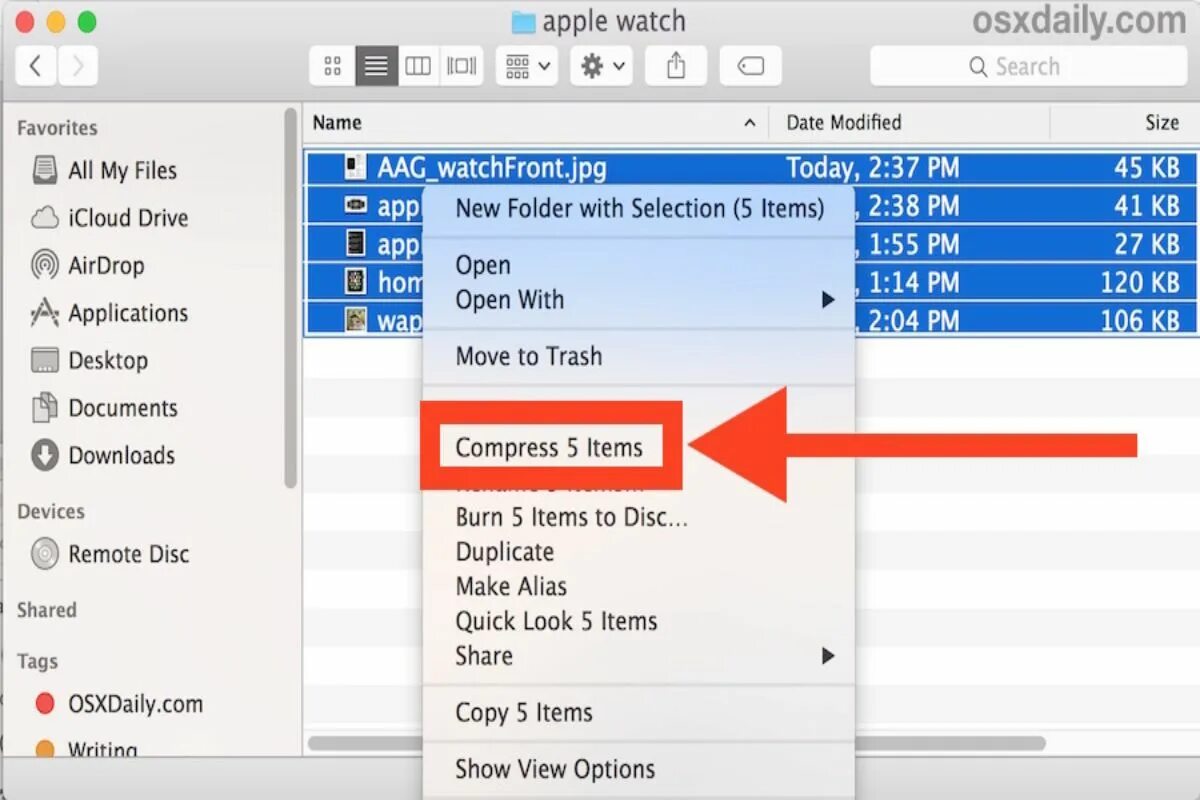This screenshot has height=800, width=1200.
Task: Click the apple watch folder title
Action: point(598,21)
